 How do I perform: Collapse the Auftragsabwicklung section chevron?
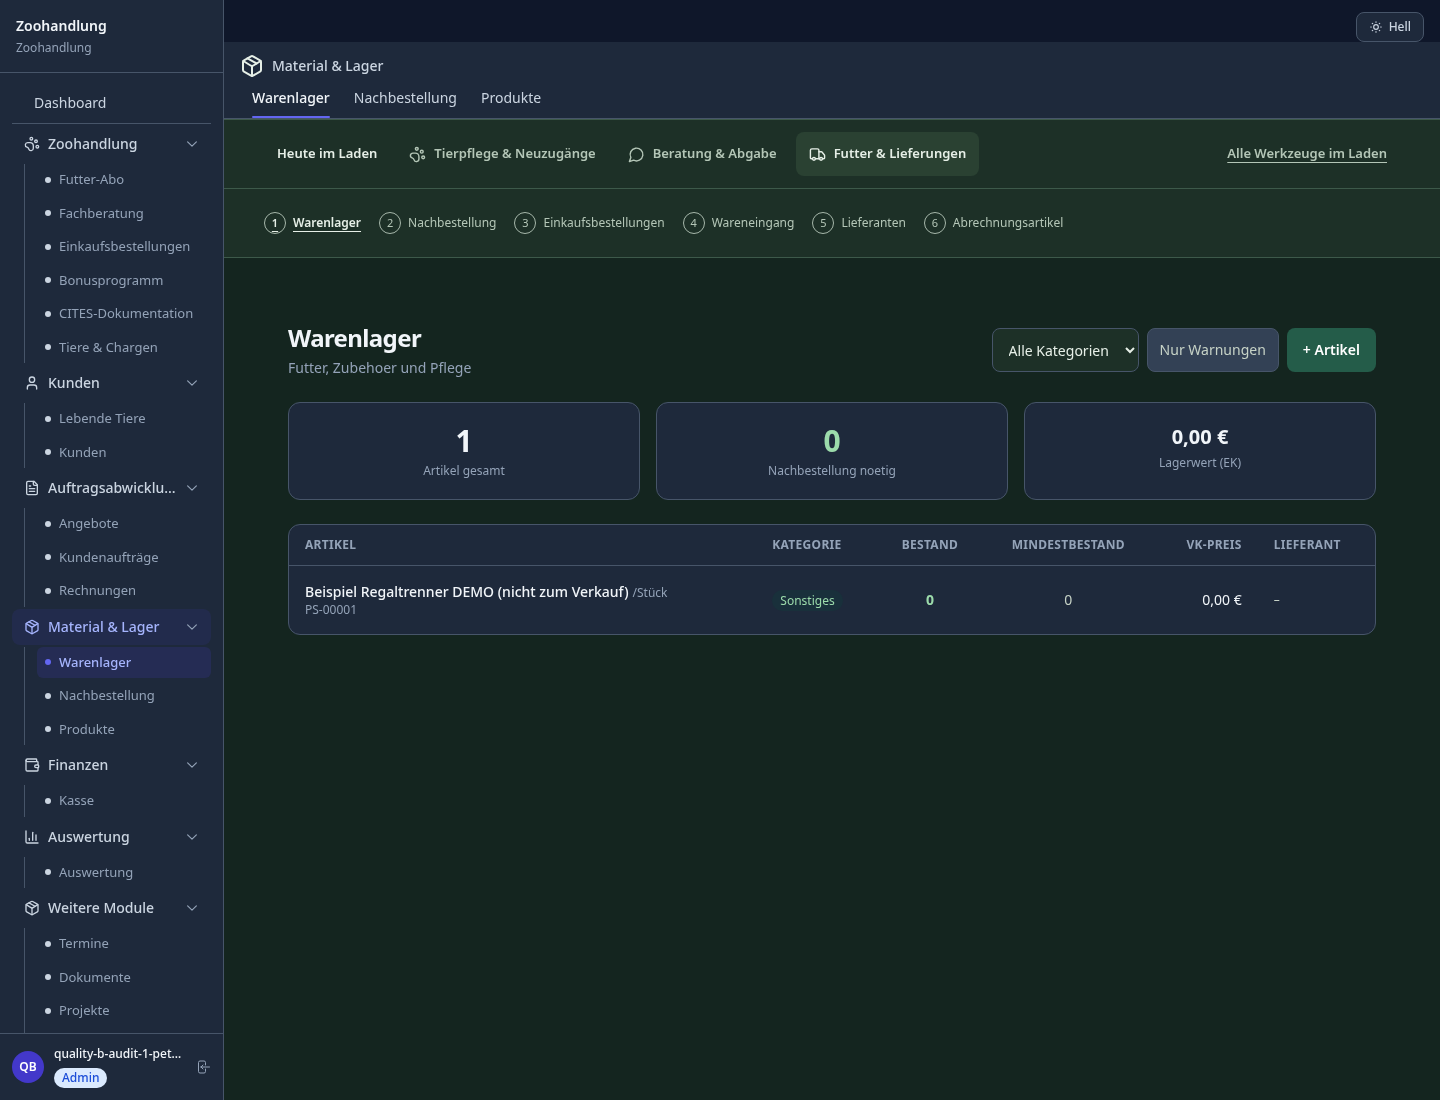192,488
